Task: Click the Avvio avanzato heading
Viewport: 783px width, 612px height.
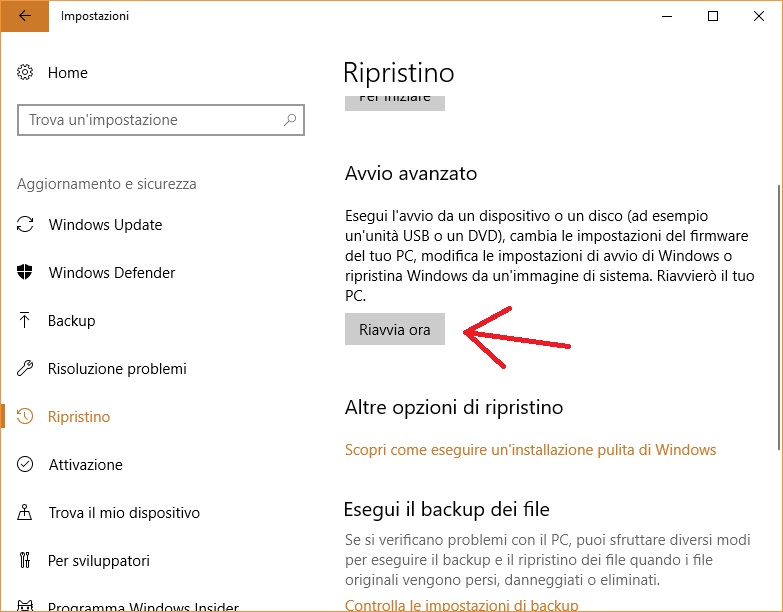Action: pos(410,173)
